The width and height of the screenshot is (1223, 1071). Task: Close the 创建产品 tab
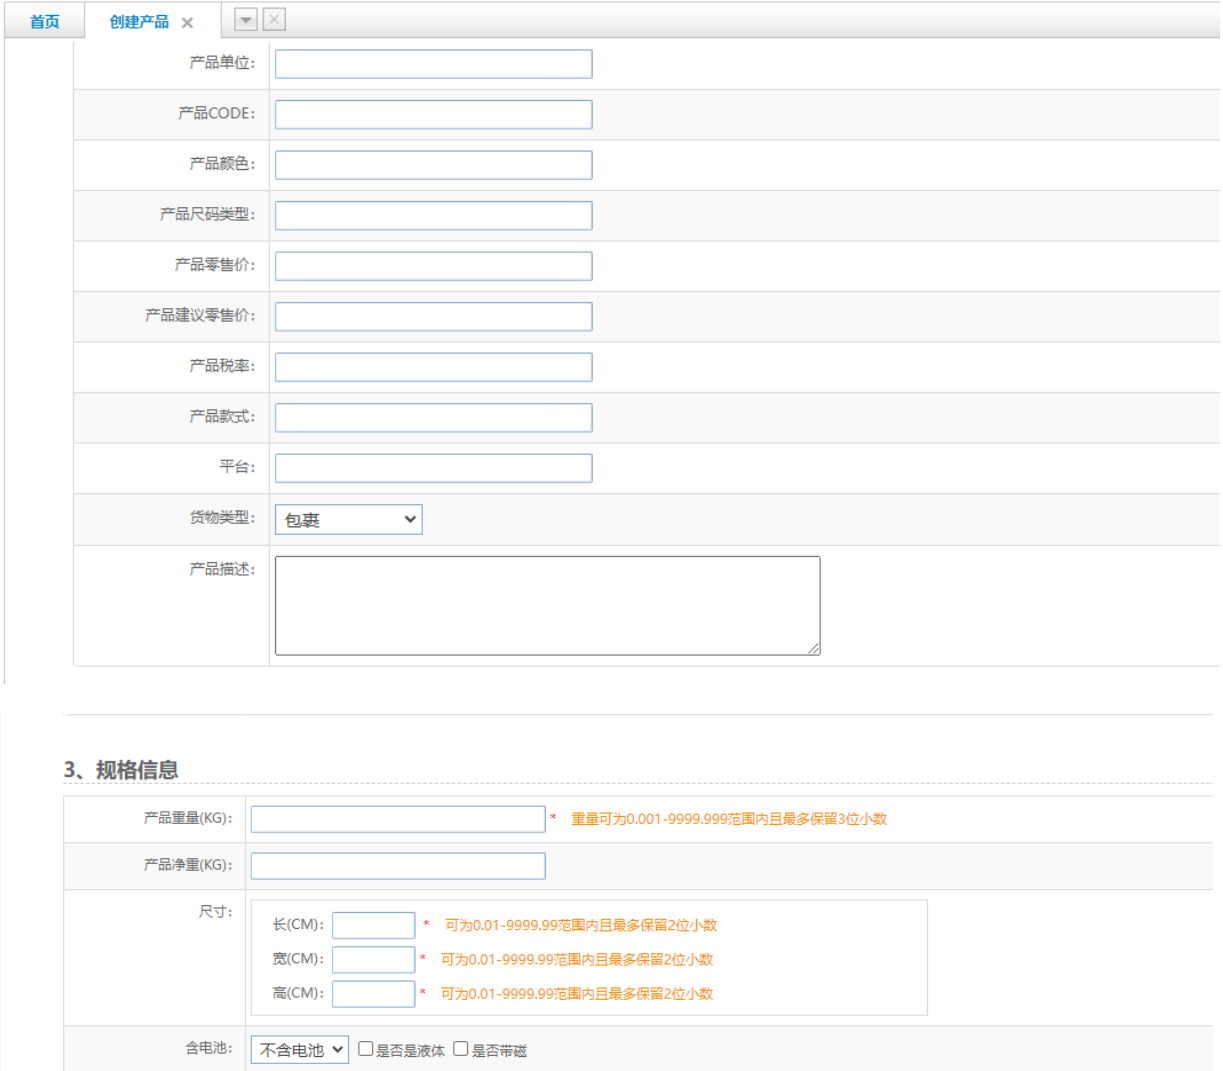pos(187,23)
